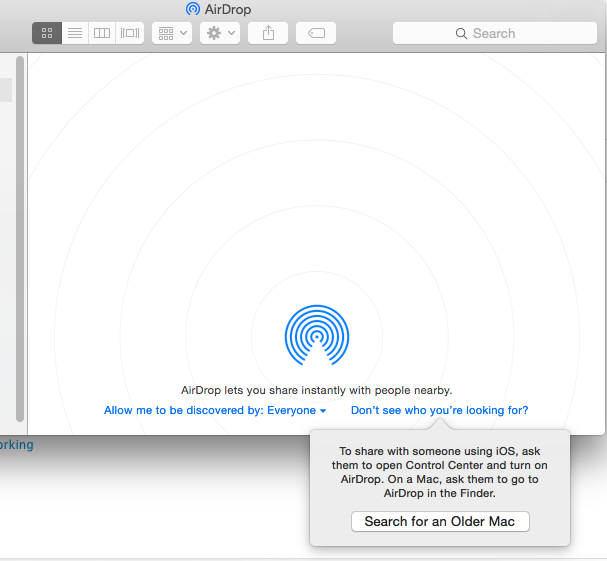Click the large blue AirDrop radar icon
607x561 pixels.
coord(317,335)
